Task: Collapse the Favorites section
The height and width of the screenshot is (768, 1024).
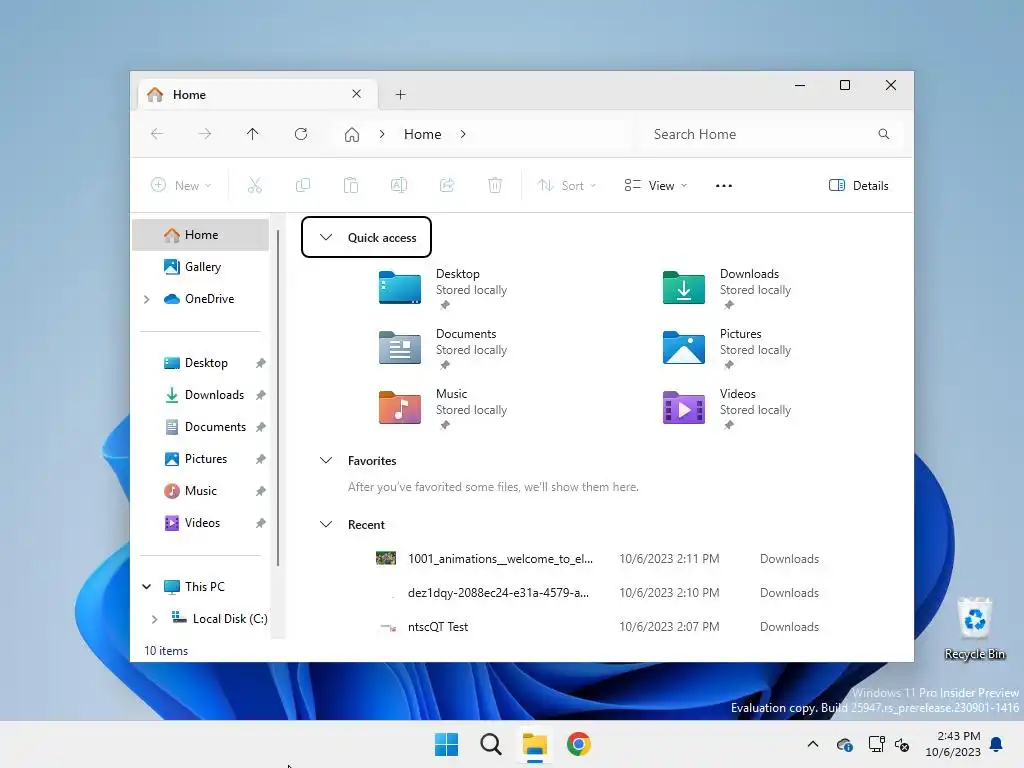Action: click(x=326, y=460)
